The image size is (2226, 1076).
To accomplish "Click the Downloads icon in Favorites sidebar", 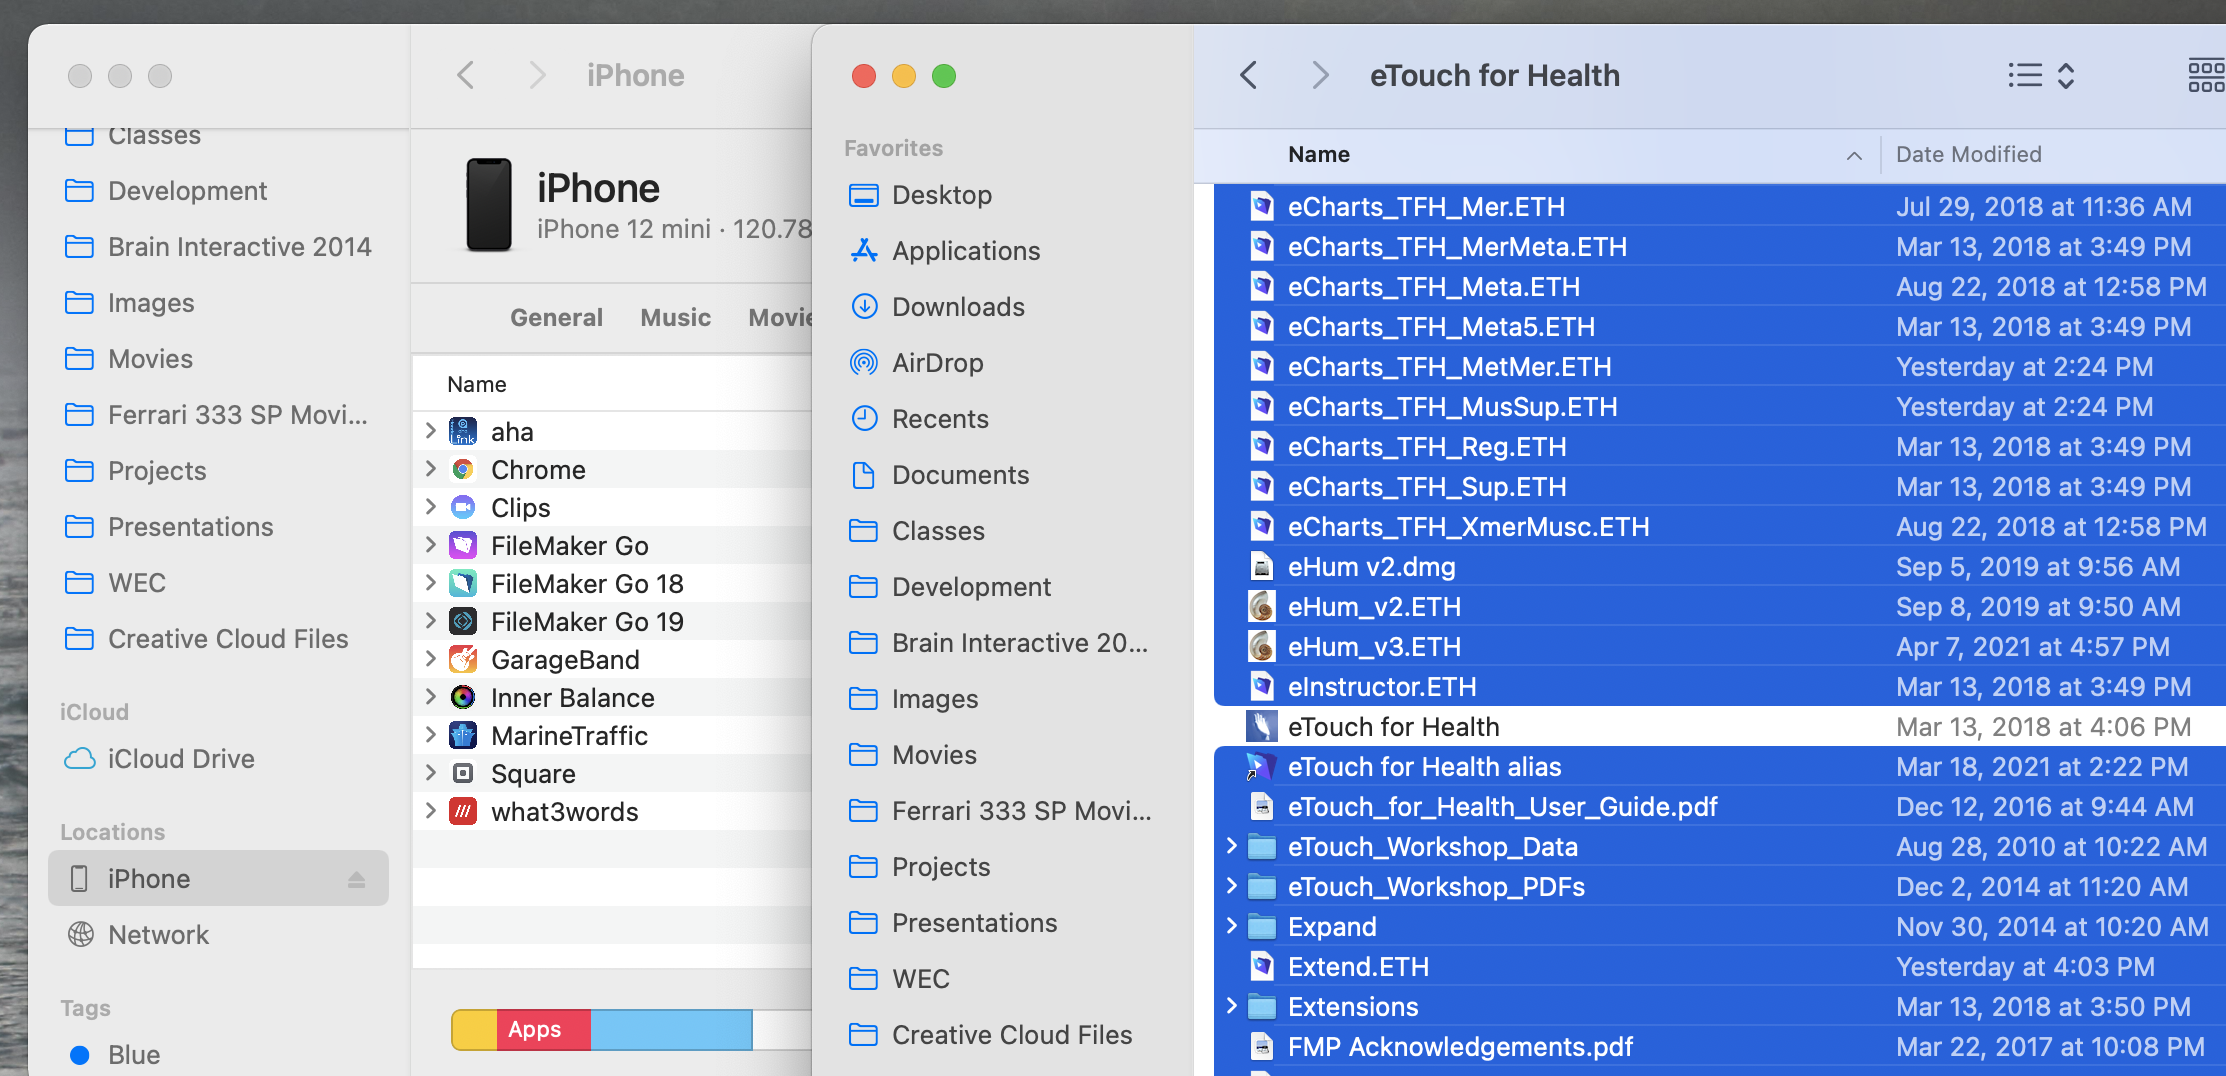I will (864, 307).
